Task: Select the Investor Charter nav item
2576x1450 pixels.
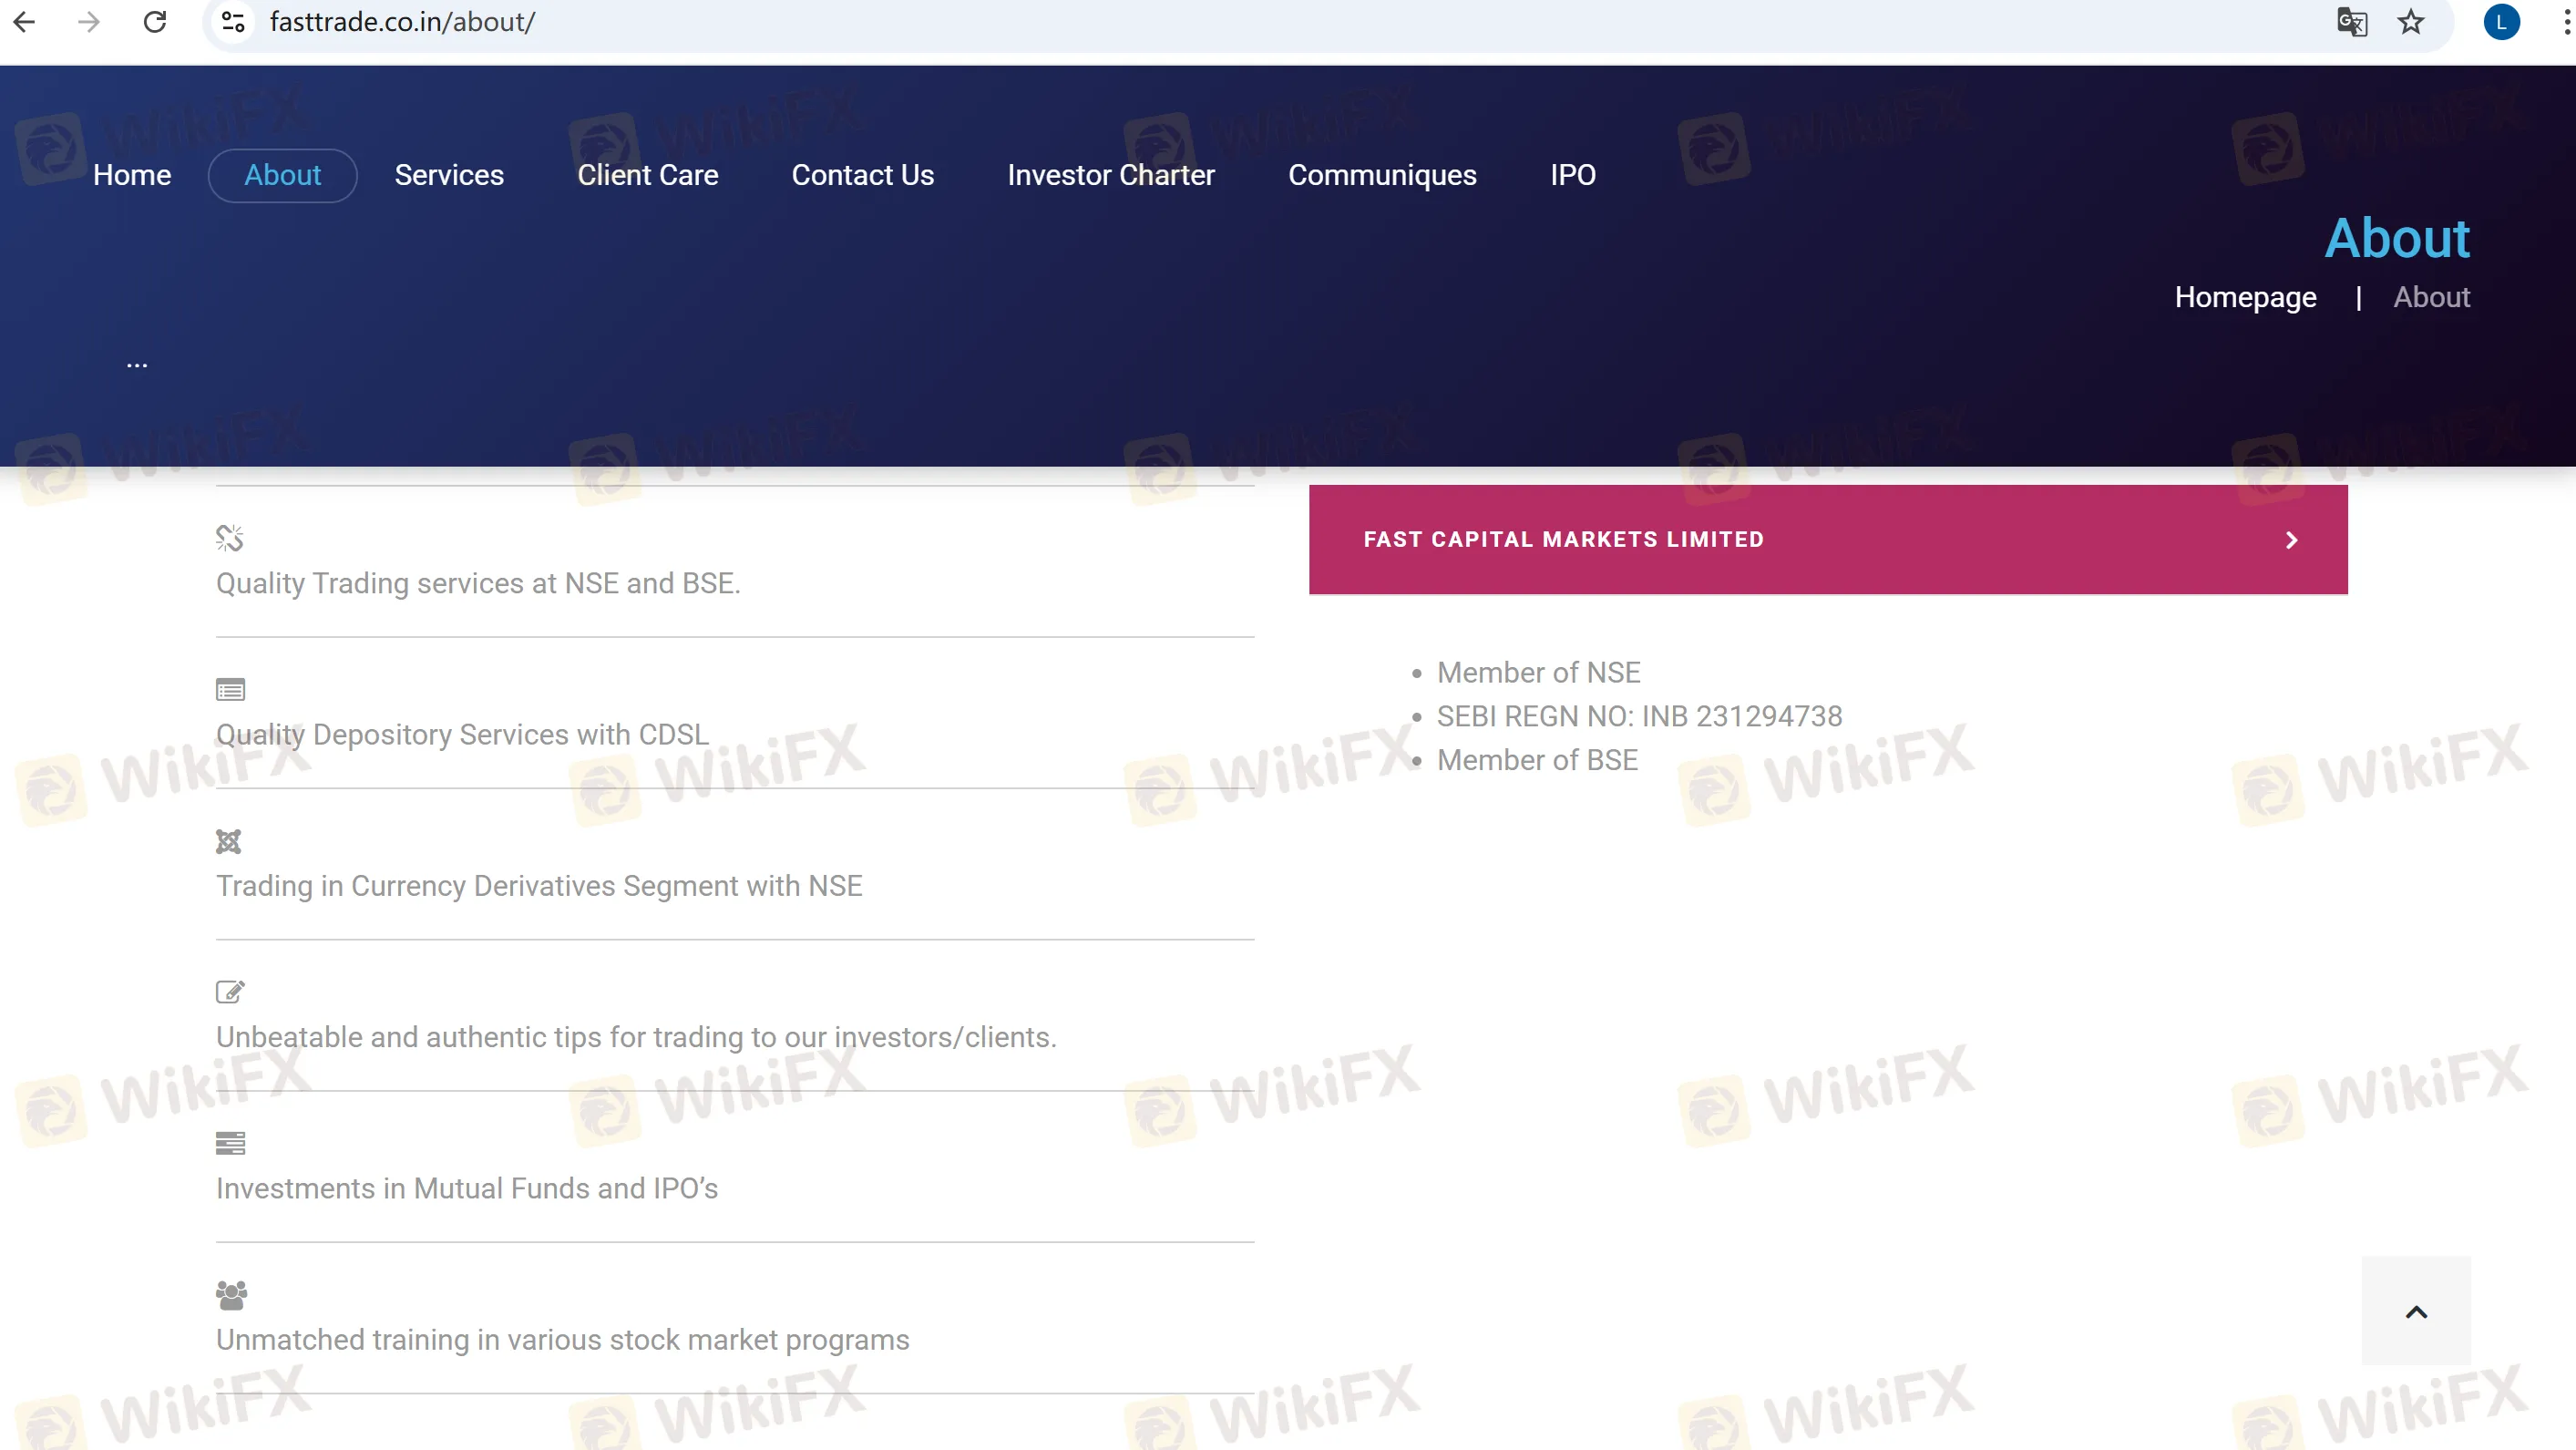Action: coord(1110,175)
